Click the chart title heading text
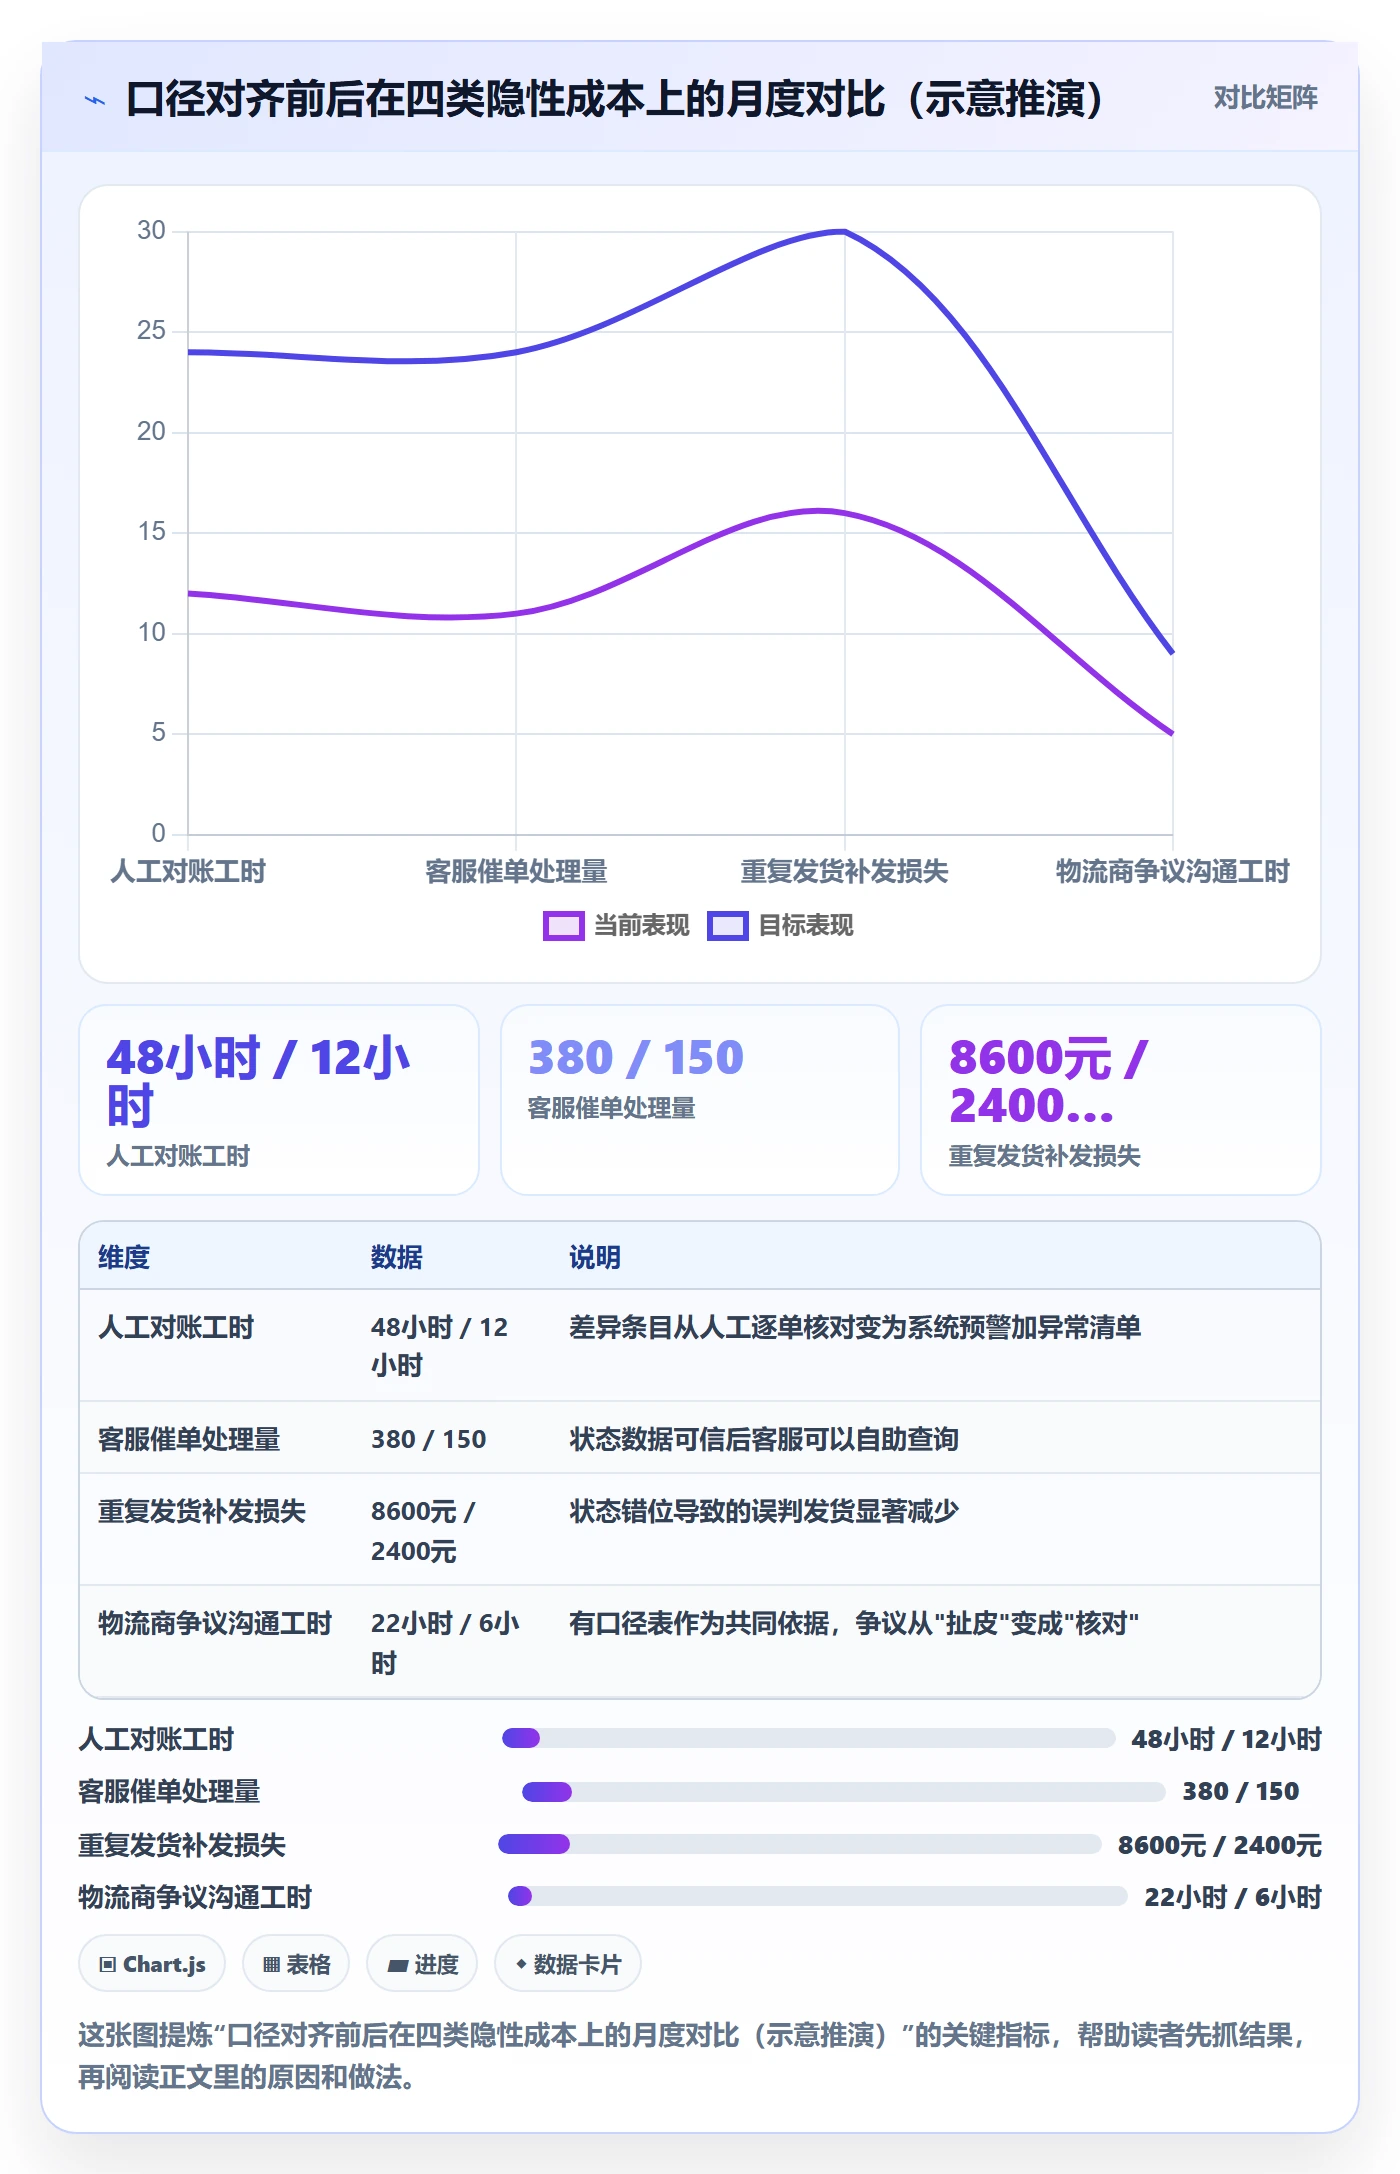 tap(615, 99)
